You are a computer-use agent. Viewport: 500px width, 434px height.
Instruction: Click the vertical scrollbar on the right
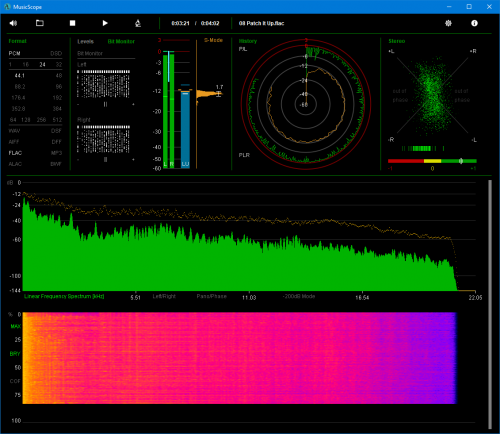(490, 304)
